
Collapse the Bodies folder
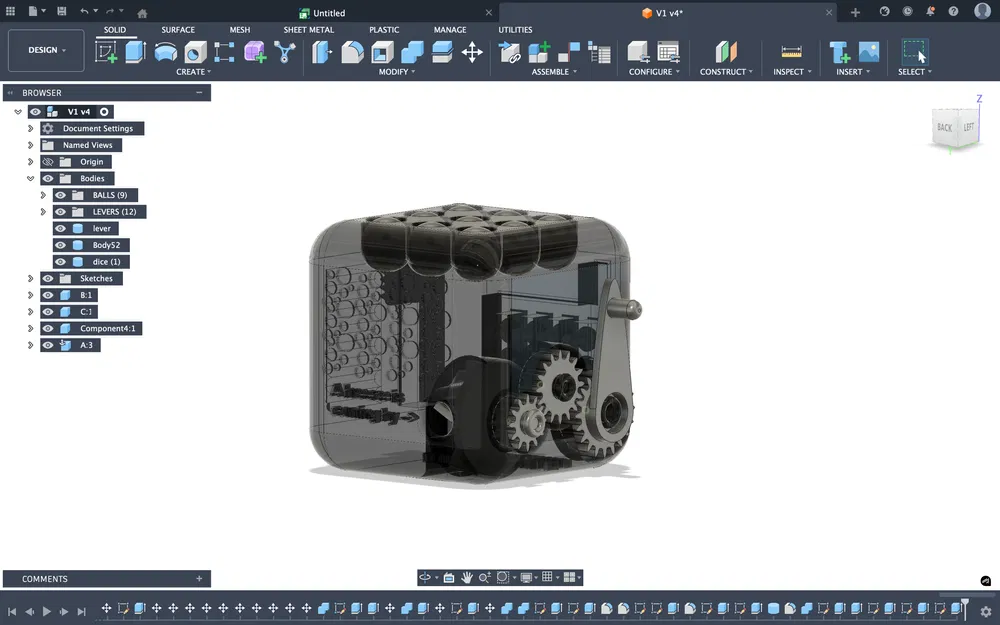[30, 178]
